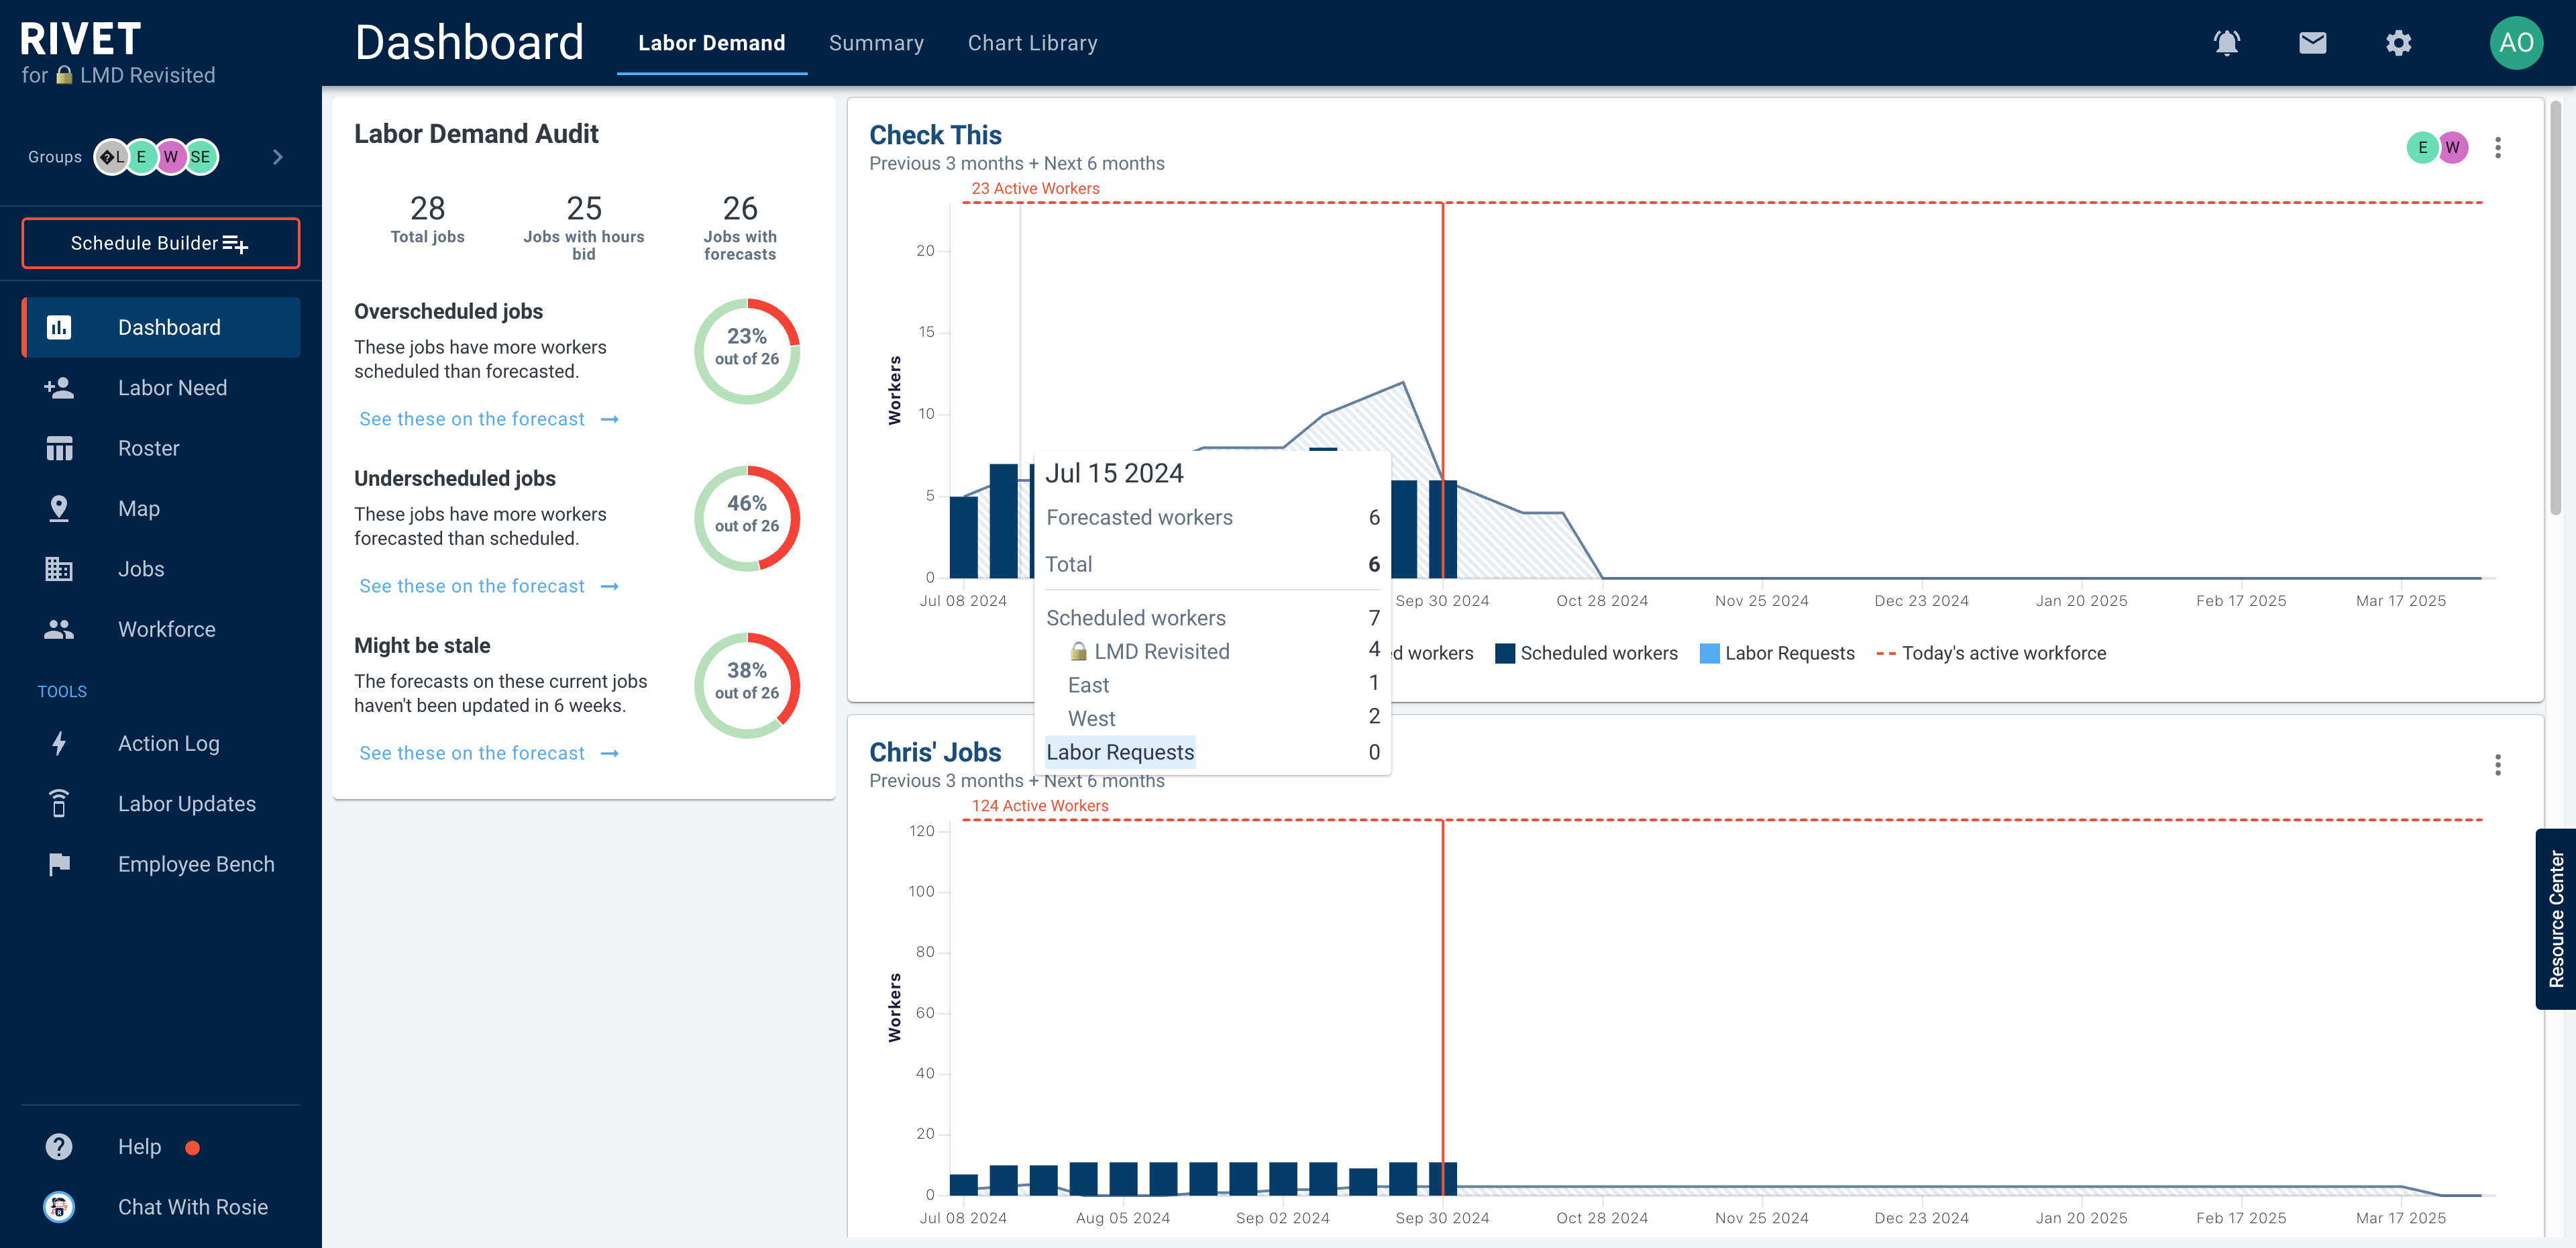
Task: Go to Roster page
Action: pyautogui.click(x=161, y=448)
